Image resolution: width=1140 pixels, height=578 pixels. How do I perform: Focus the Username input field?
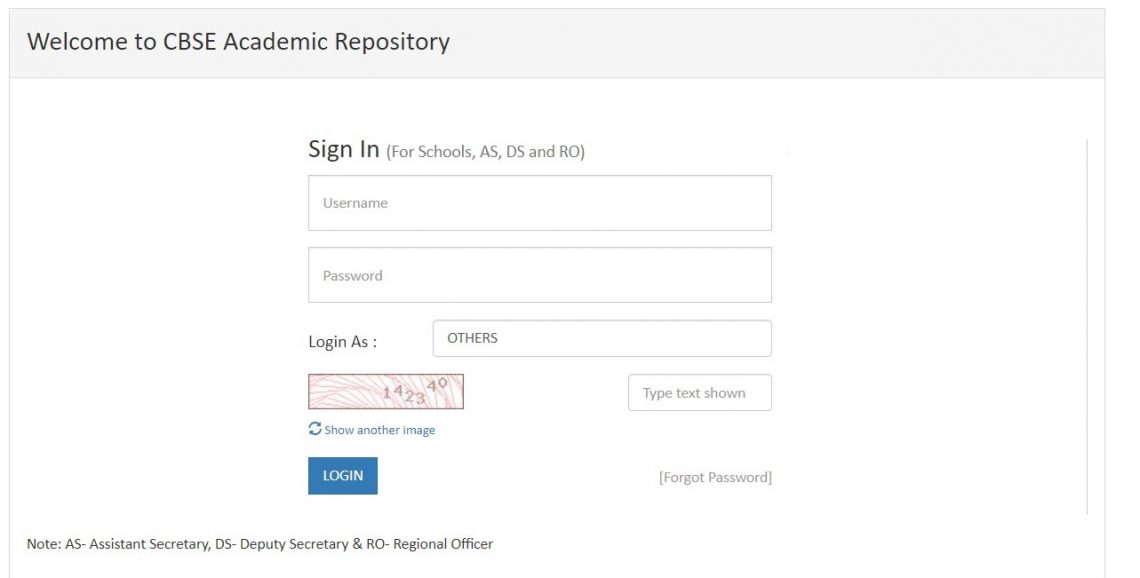click(x=539, y=203)
